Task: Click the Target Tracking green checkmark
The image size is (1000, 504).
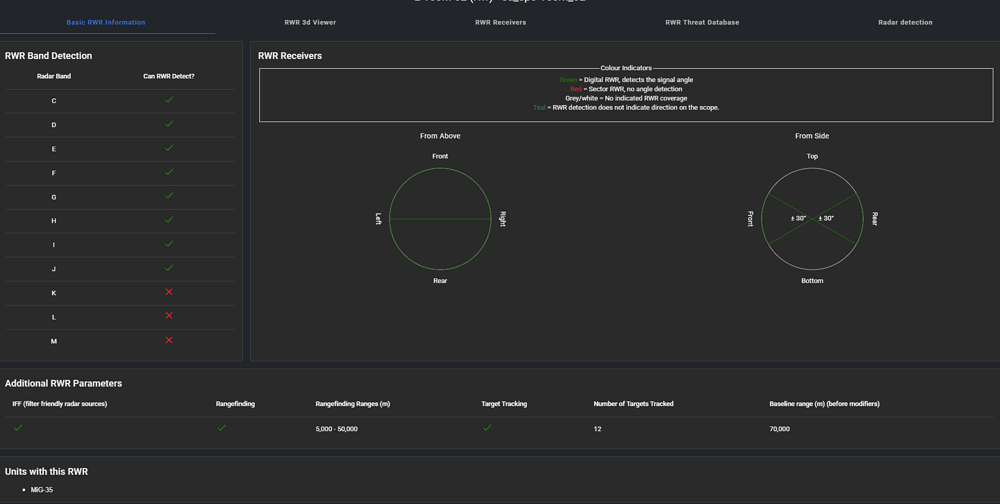Action: click(x=487, y=428)
